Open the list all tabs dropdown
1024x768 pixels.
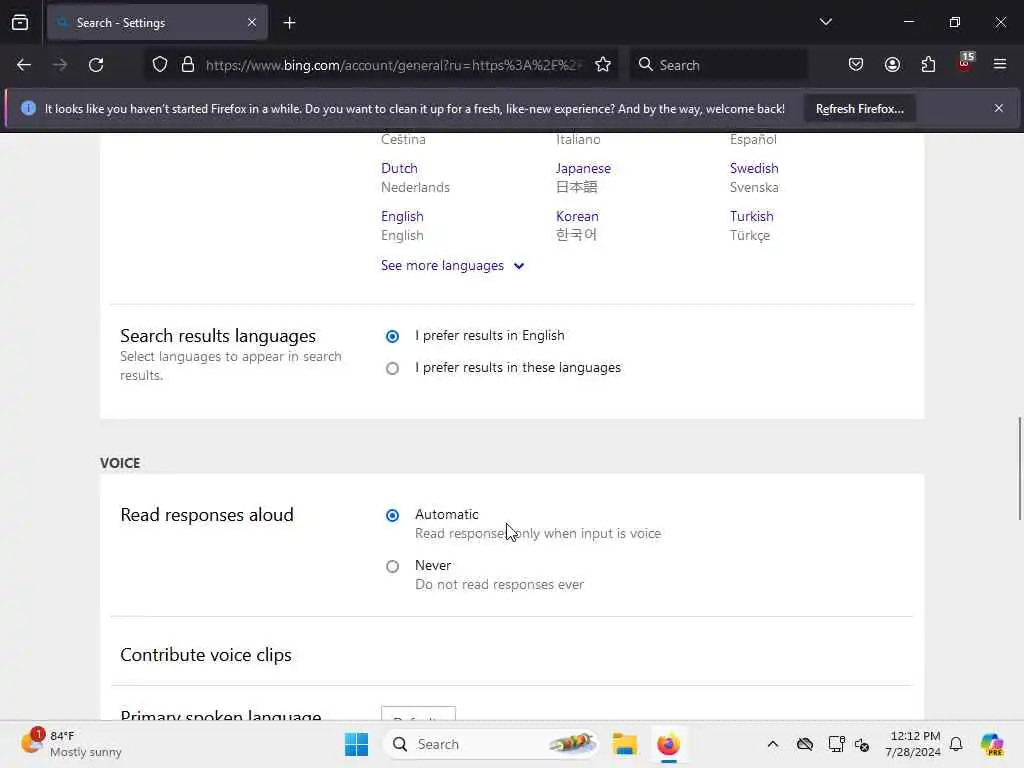pyautogui.click(x=825, y=22)
